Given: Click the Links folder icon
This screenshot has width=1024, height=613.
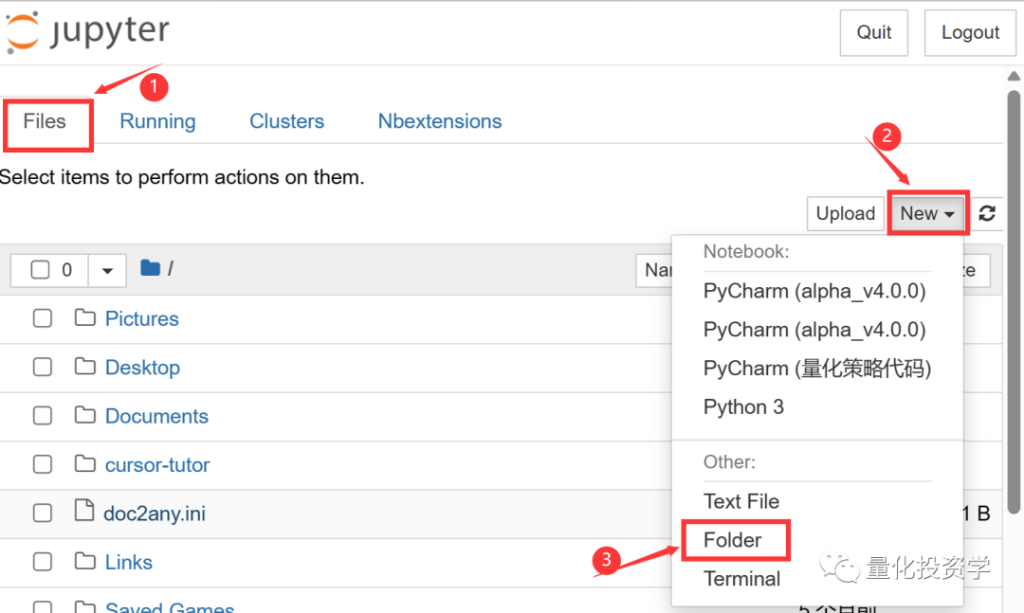Looking at the screenshot, I should pos(85,561).
